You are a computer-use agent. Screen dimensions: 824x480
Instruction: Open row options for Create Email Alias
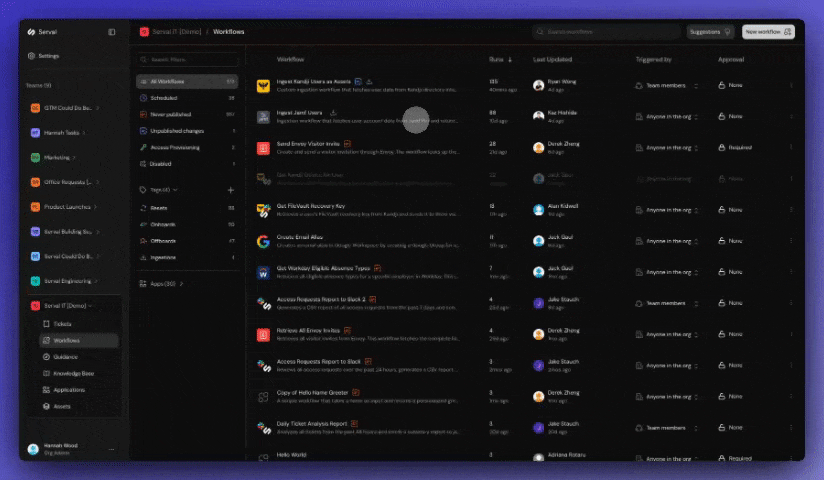click(791, 241)
